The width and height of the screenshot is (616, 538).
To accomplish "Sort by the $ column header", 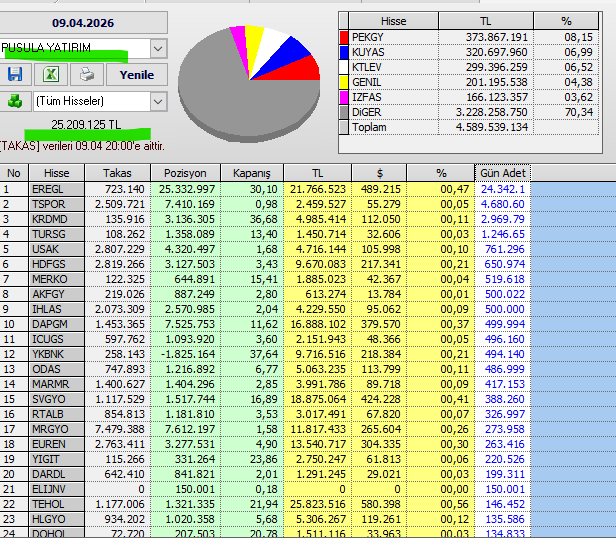I will click(x=380, y=173).
